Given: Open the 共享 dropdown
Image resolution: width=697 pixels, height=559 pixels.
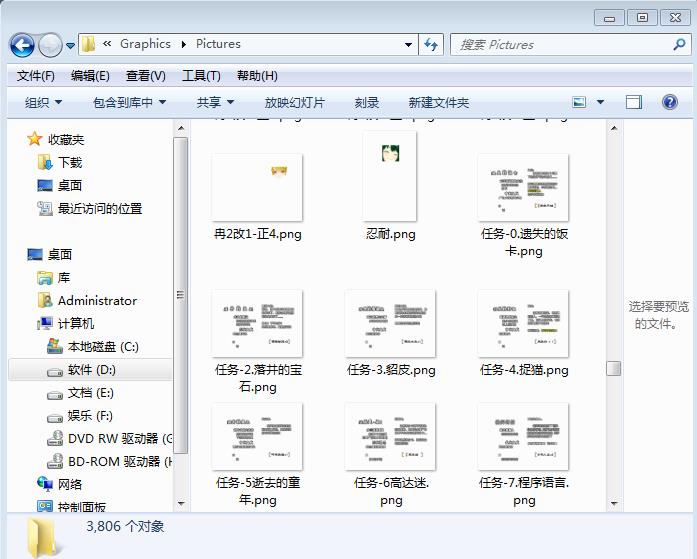Looking at the screenshot, I should click(215, 103).
